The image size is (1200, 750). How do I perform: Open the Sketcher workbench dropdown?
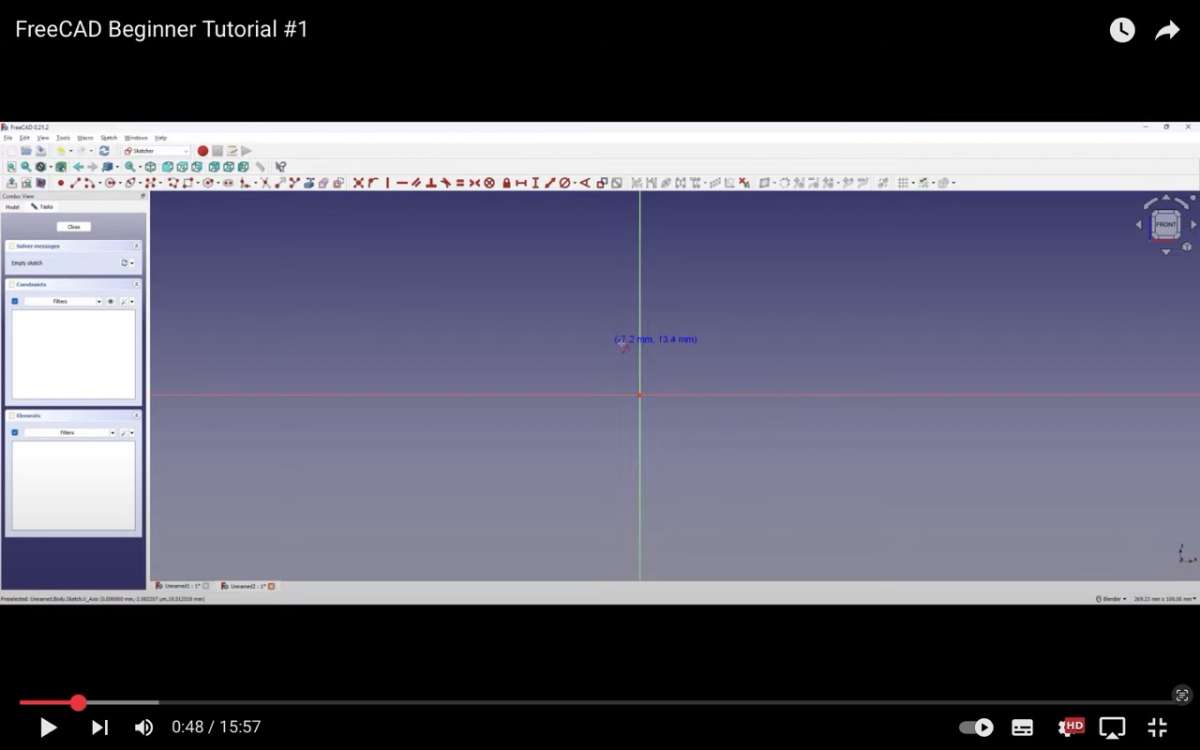(x=155, y=151)
